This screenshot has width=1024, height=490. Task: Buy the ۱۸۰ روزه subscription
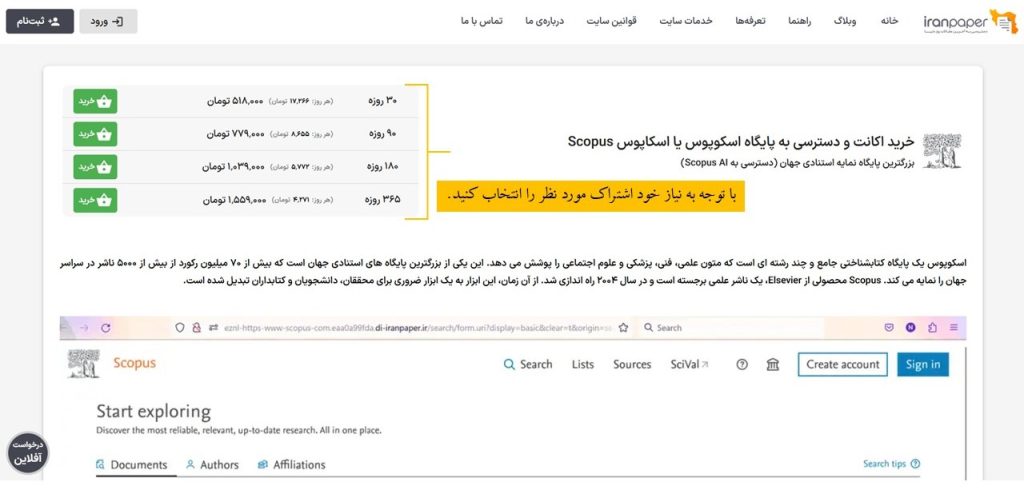(95, 167)
